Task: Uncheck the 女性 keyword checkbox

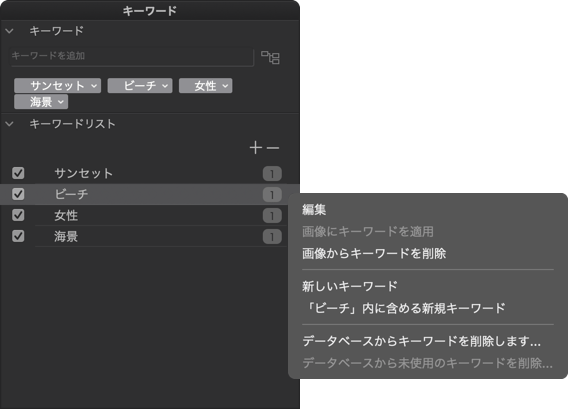Action: [18, 215]
